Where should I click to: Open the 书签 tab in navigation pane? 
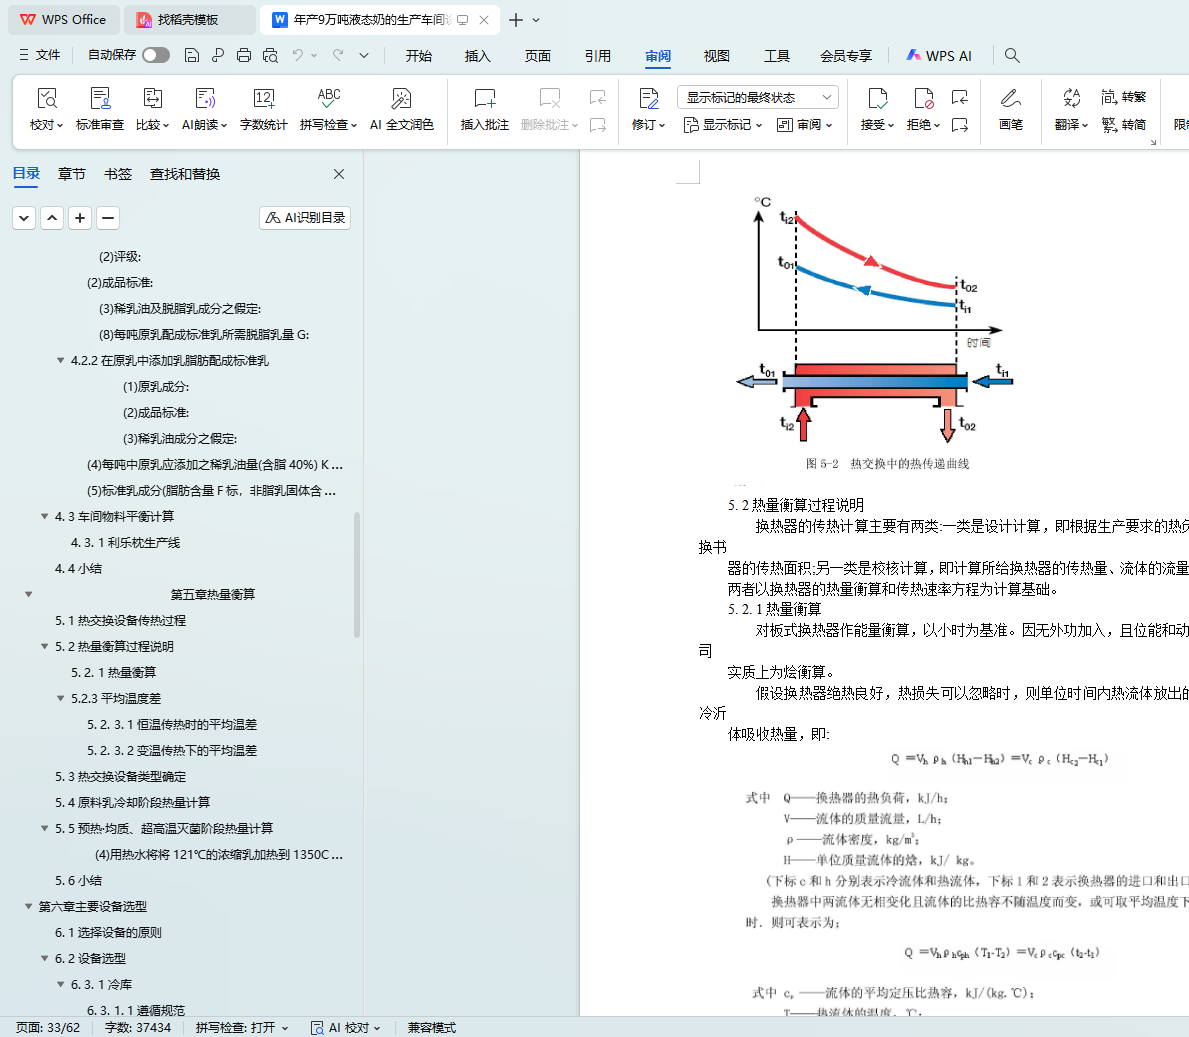pos(118,174)
